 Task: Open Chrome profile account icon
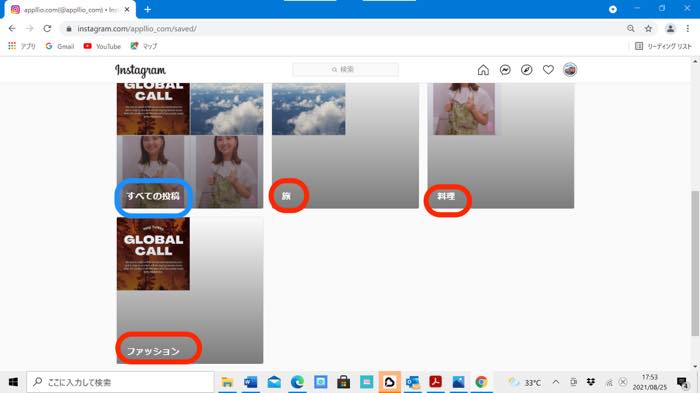670,29
